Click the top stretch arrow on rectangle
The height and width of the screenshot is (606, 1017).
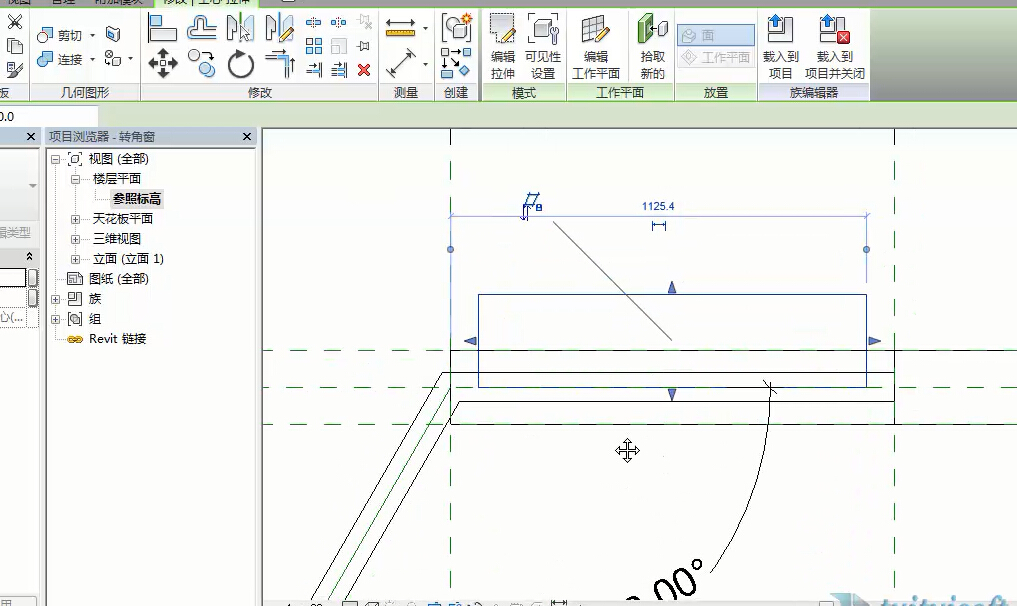point(672,287)
